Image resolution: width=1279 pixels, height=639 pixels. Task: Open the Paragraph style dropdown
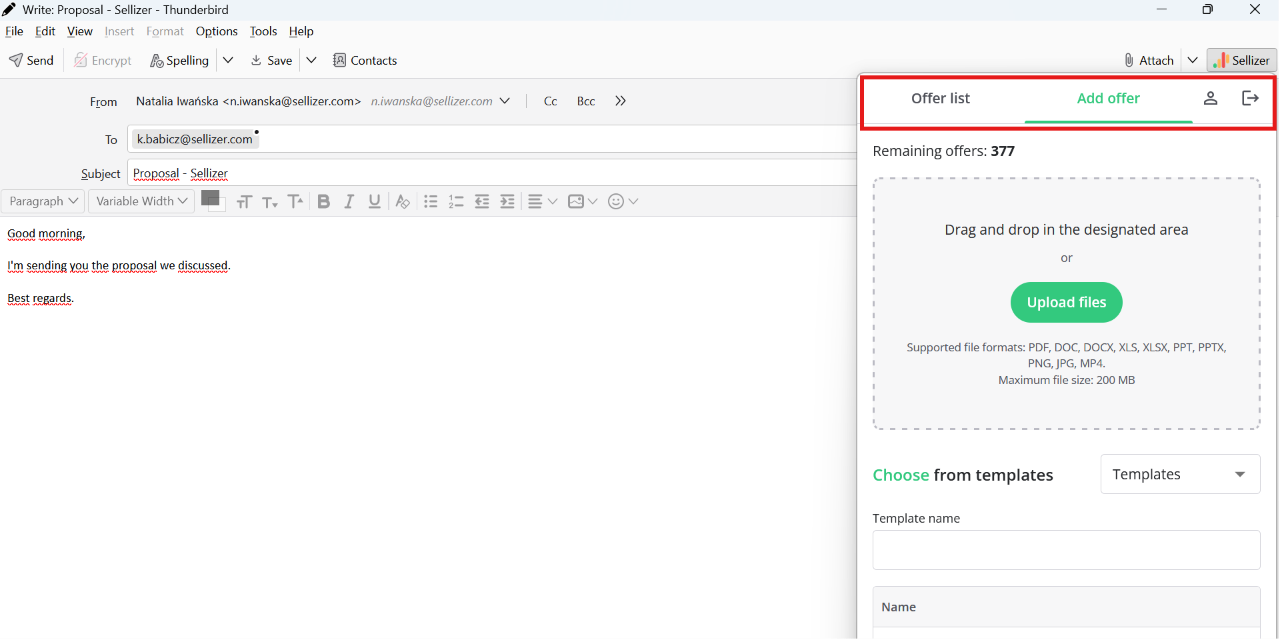[43, 201]
